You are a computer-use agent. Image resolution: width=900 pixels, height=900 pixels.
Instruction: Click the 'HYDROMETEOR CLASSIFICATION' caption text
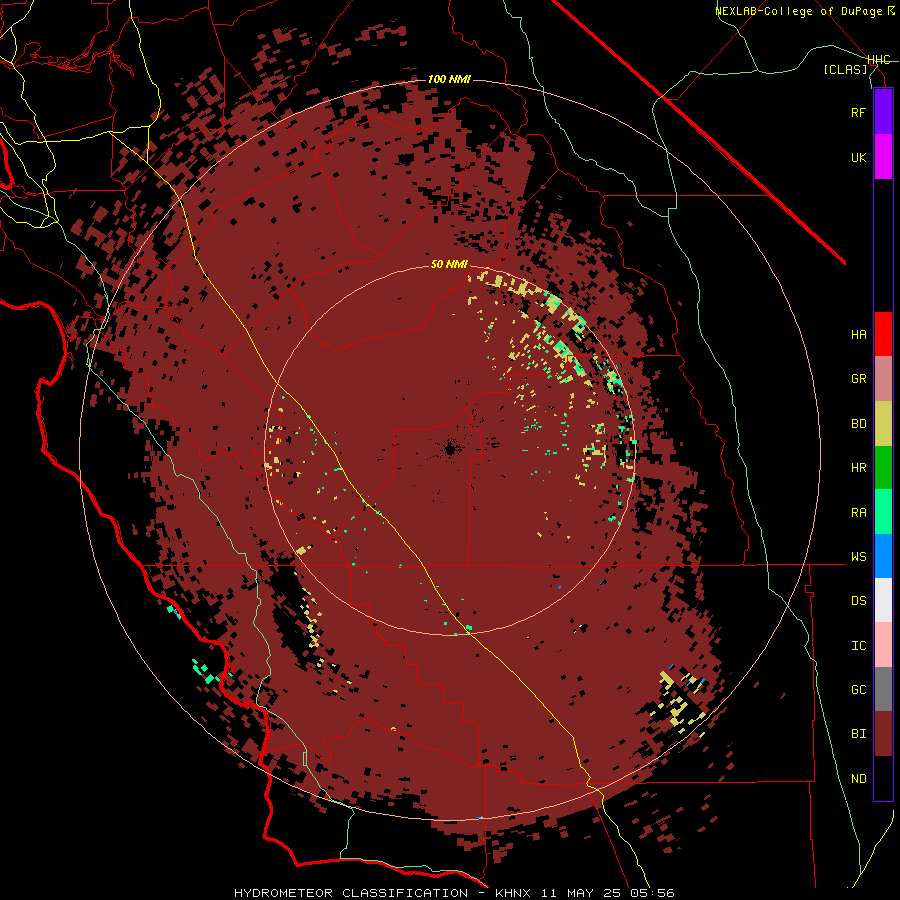351,893
